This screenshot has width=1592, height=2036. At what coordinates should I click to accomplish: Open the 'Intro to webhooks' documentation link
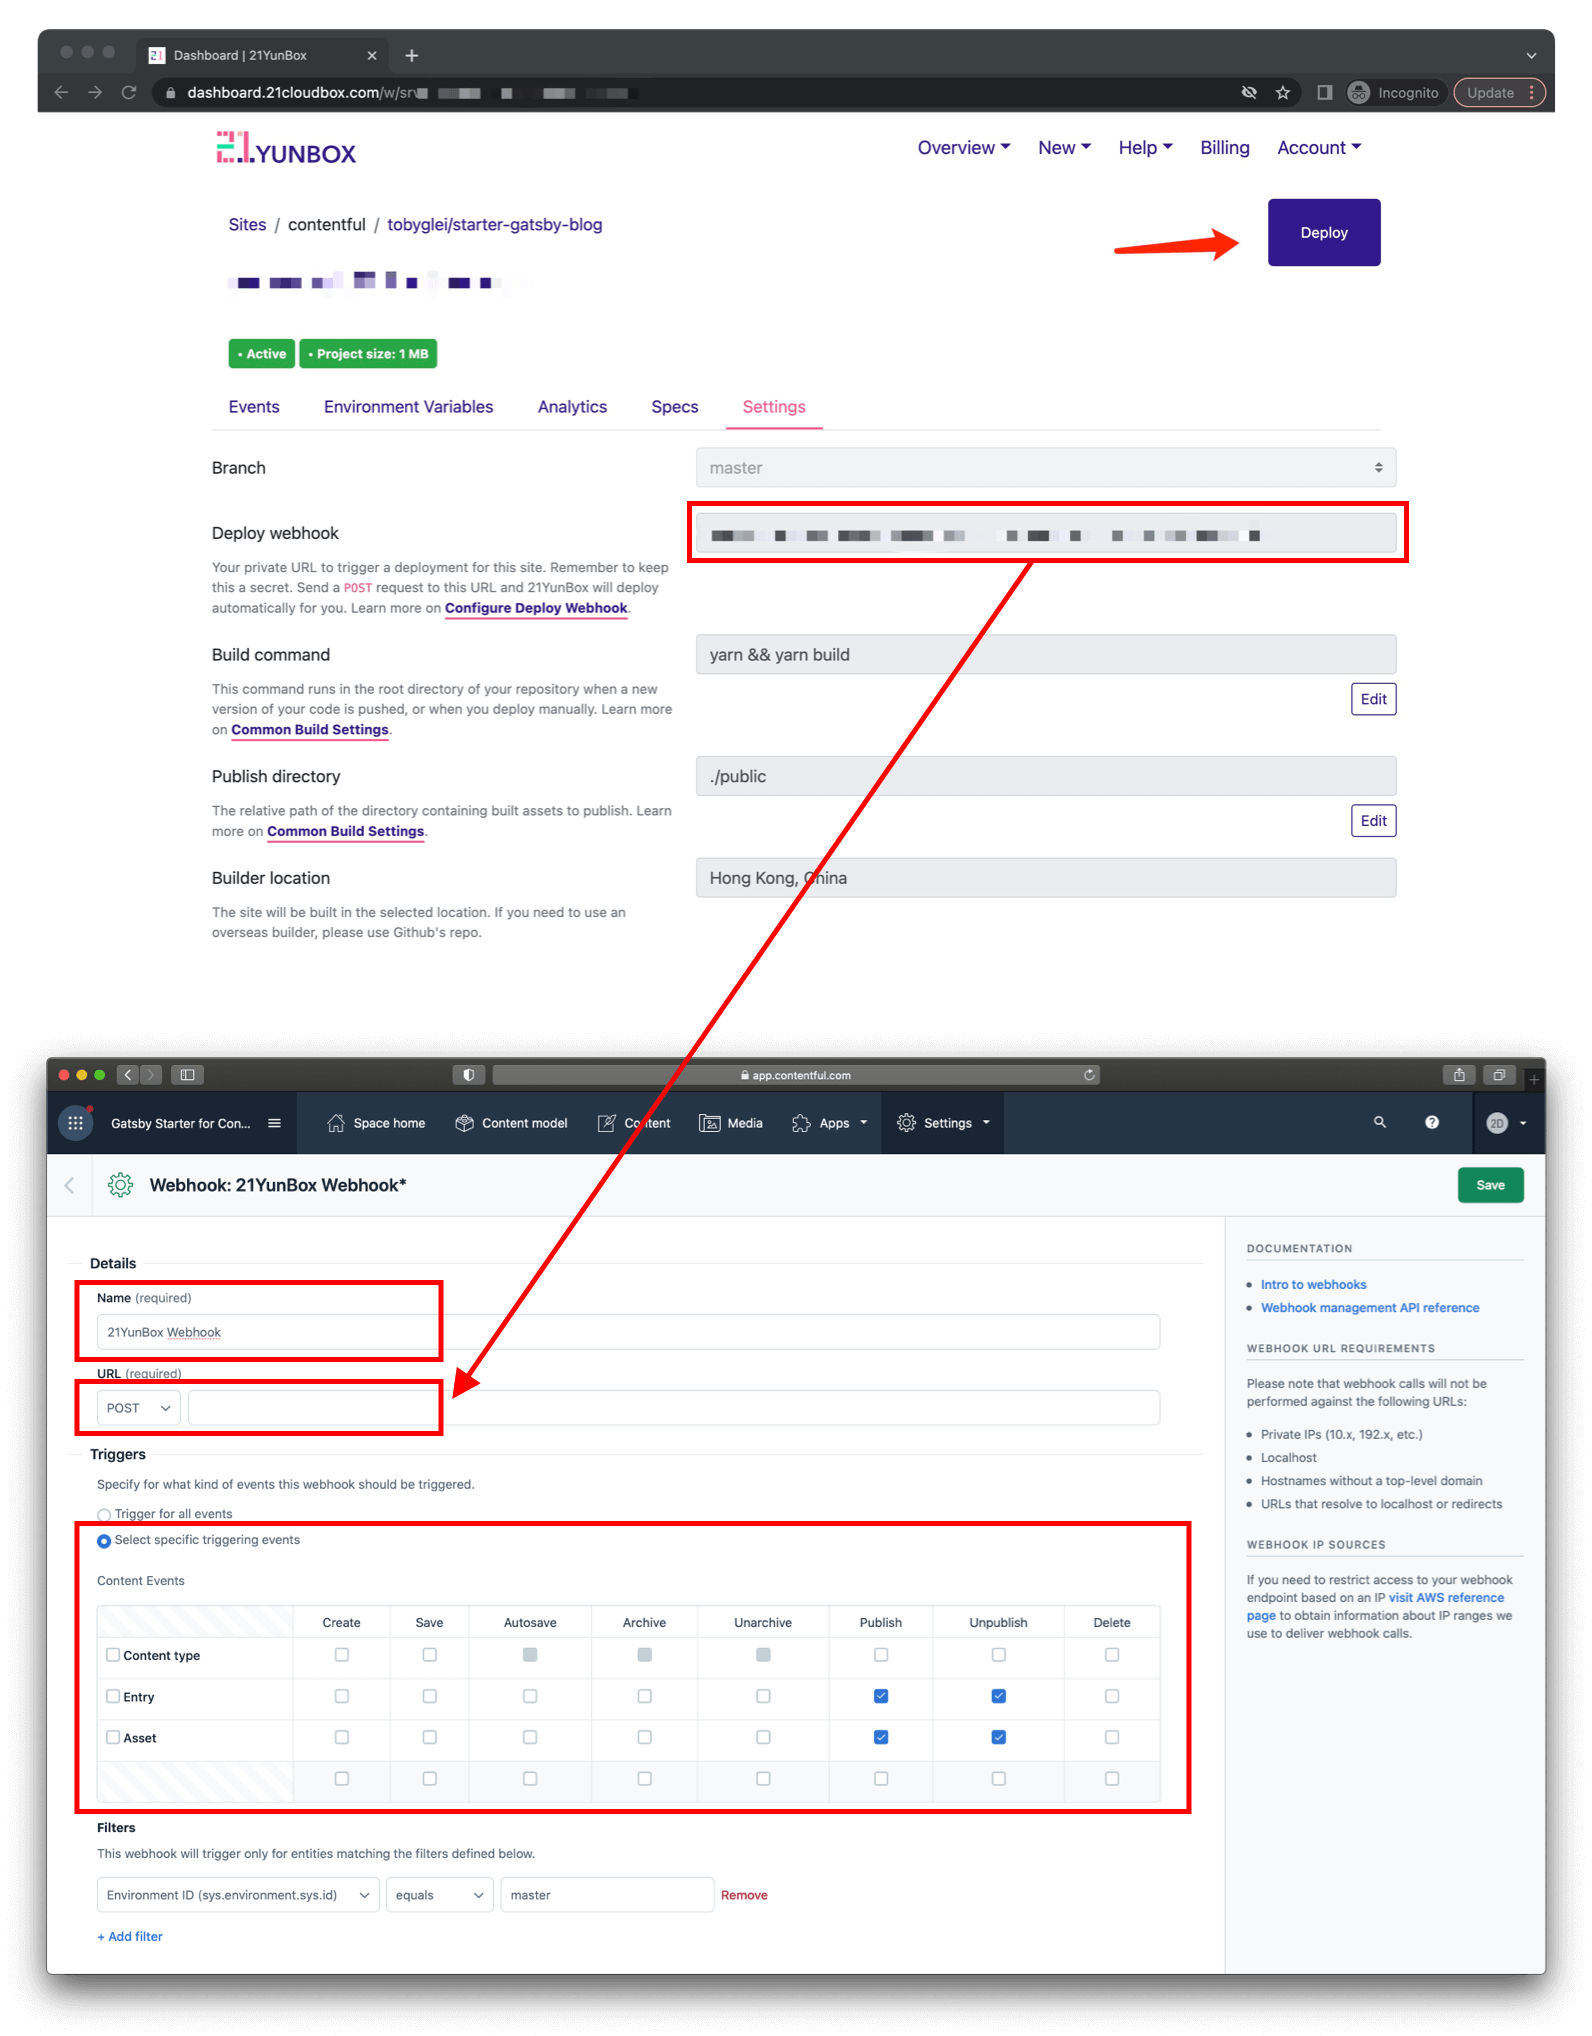pos(1313,1285)
